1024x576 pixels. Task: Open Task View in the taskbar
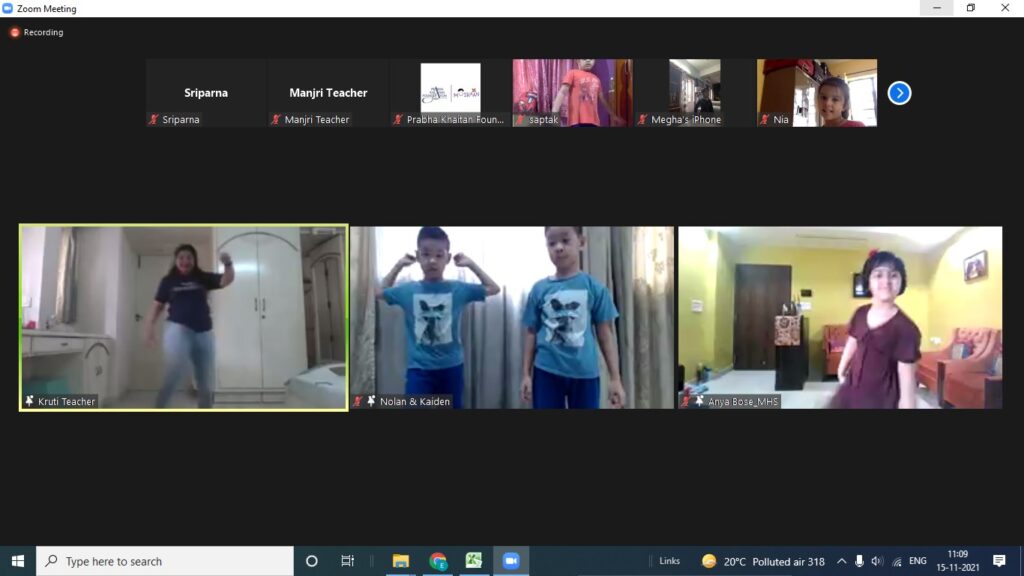[347, 561]
